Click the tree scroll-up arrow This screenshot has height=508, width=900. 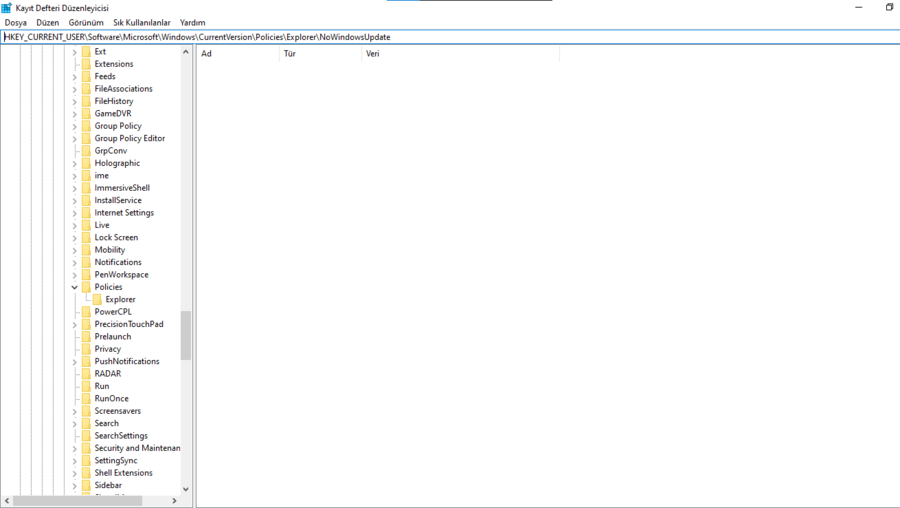[x=185, y=52]
